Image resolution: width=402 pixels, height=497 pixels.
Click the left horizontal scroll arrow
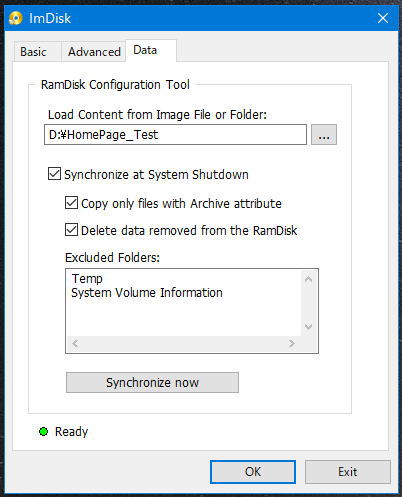pos(75,343)
